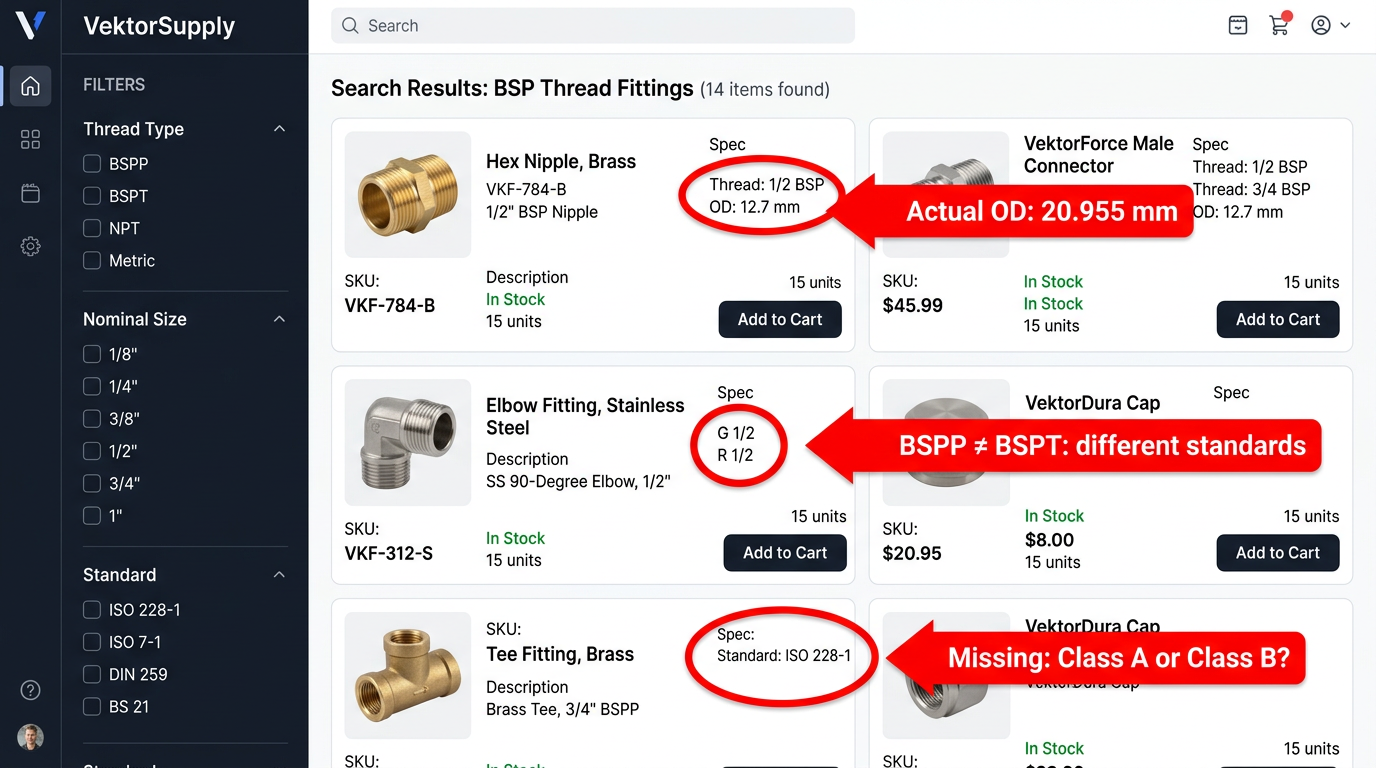The height and width of the screenshot is (768, 1376).
Task: Open the home icon in sidebar
Action: [30, 86]
